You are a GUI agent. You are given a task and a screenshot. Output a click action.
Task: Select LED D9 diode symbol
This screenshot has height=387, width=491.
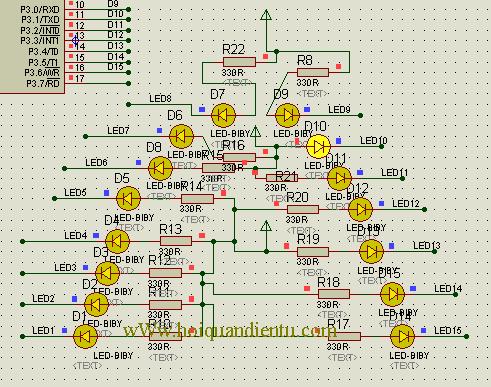(x=287, y=116)
